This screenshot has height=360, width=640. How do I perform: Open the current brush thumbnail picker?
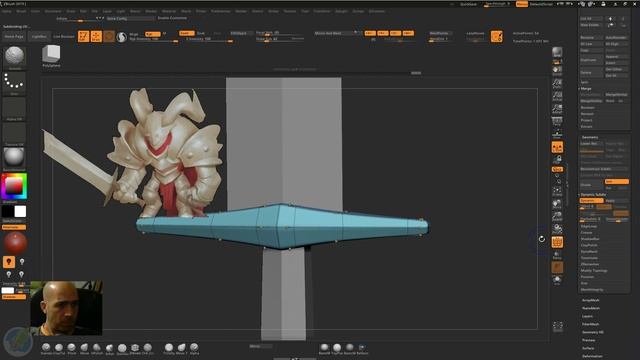[14, 56]
